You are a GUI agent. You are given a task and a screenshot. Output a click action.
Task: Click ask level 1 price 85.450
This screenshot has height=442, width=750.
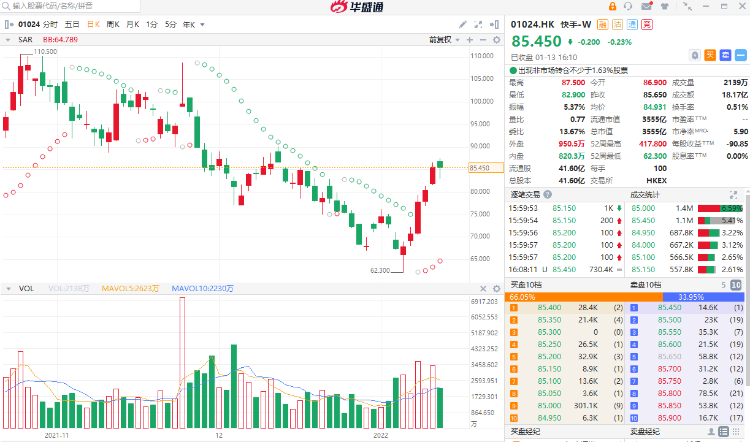[669, 308]
